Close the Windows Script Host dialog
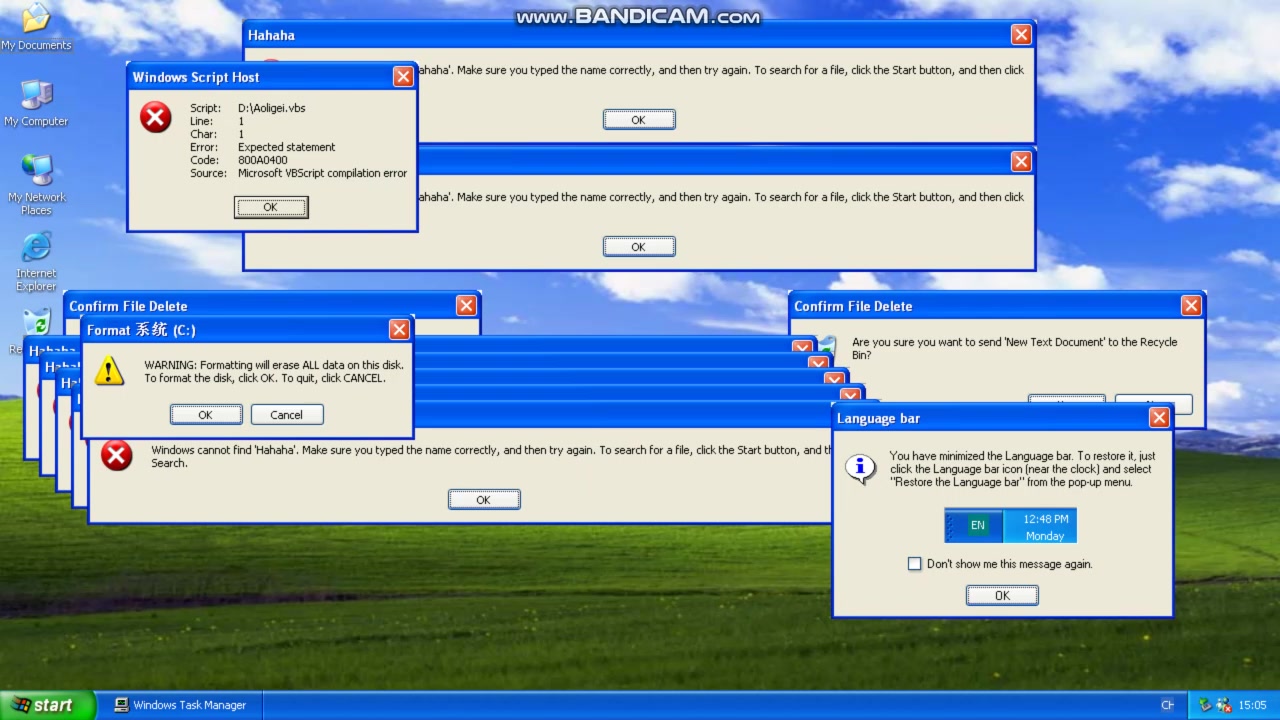Viewport: 1280px width, 720px height. pos(403,77)
